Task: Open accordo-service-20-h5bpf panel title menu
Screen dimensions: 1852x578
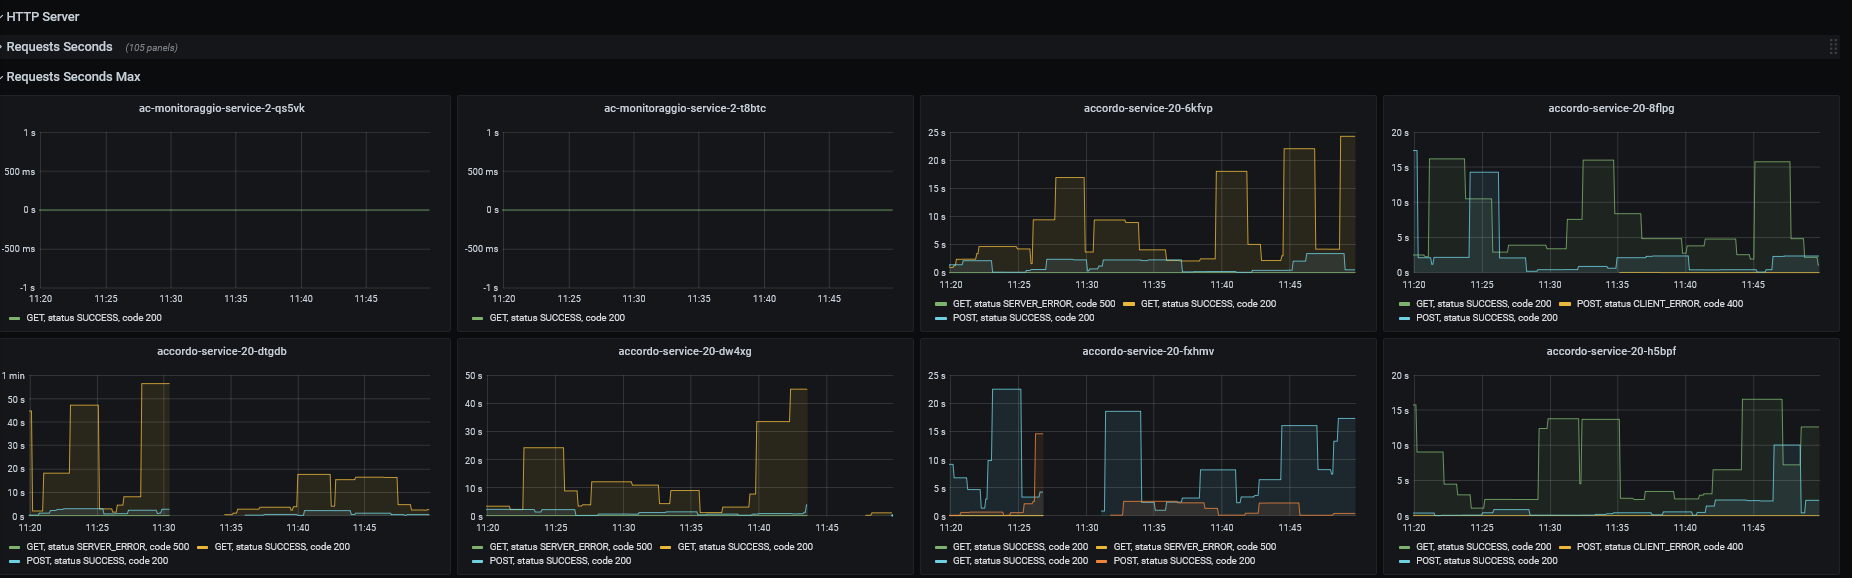Action: tap(1611, 351)
